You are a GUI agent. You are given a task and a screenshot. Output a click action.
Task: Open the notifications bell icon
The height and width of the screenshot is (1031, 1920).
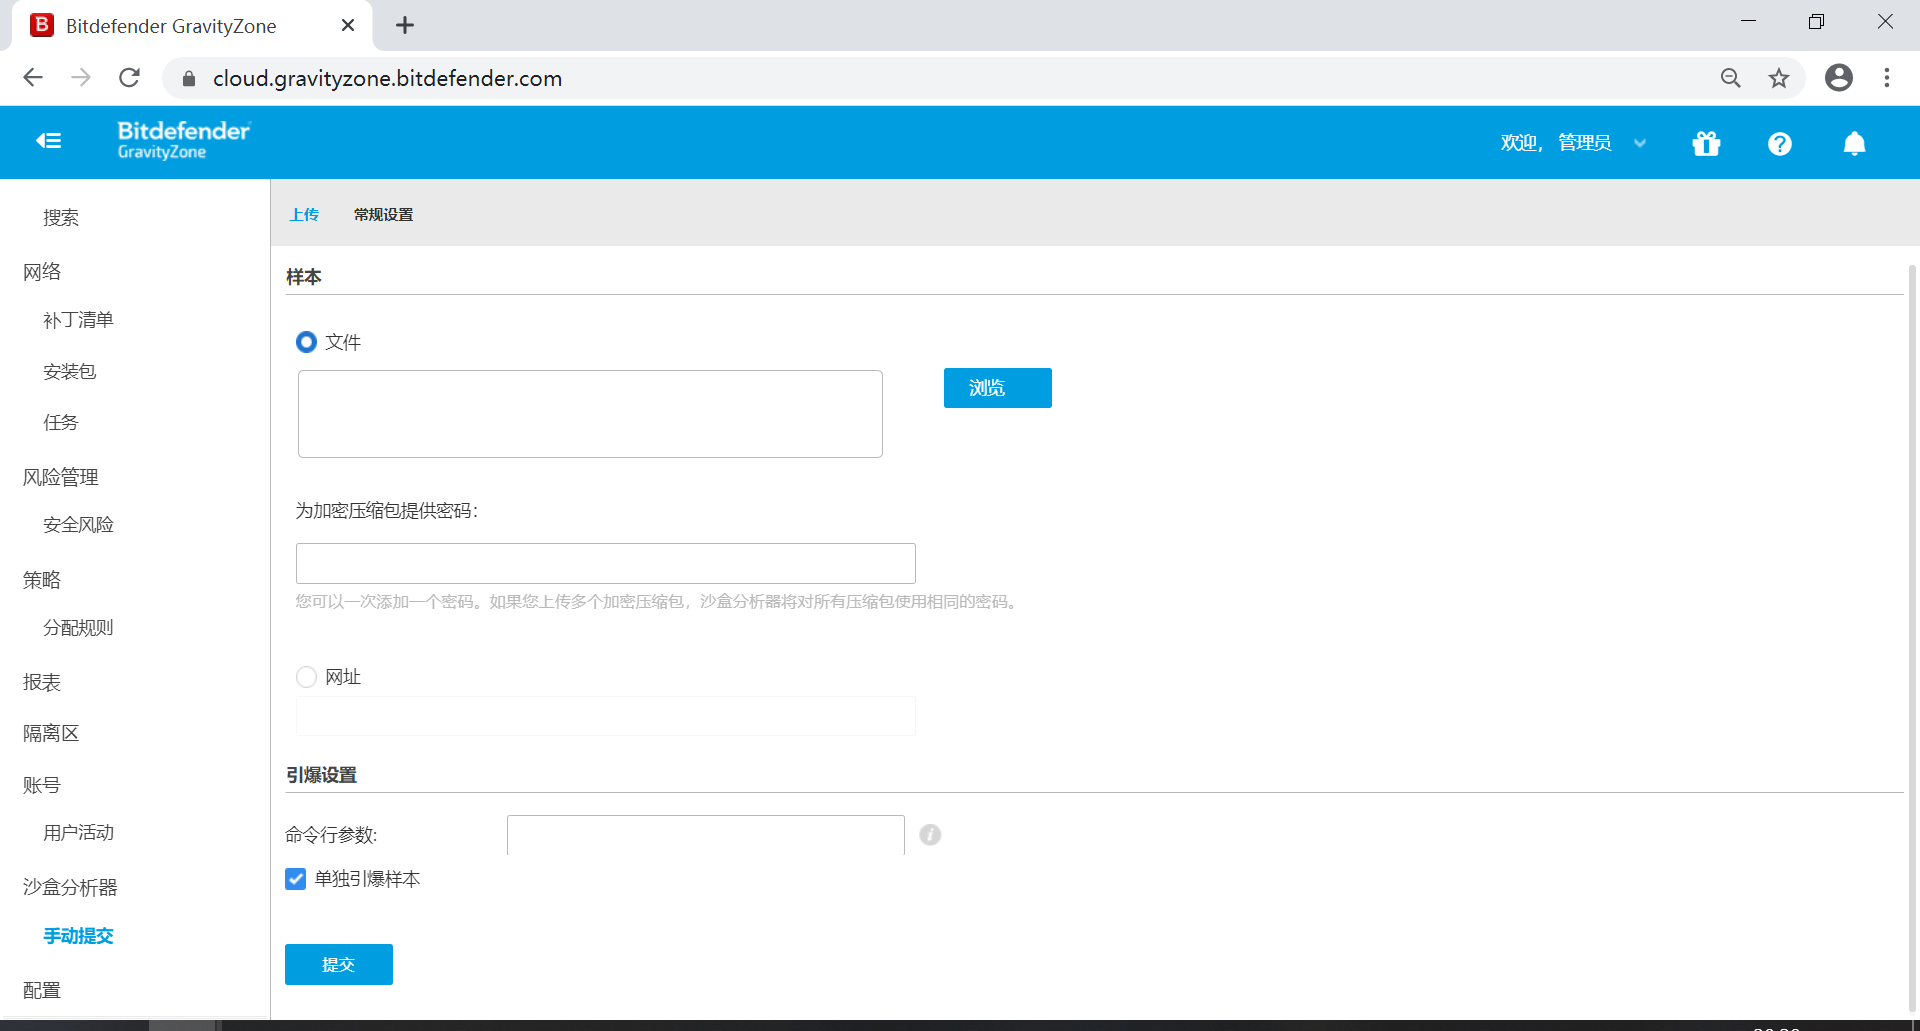1854,144
